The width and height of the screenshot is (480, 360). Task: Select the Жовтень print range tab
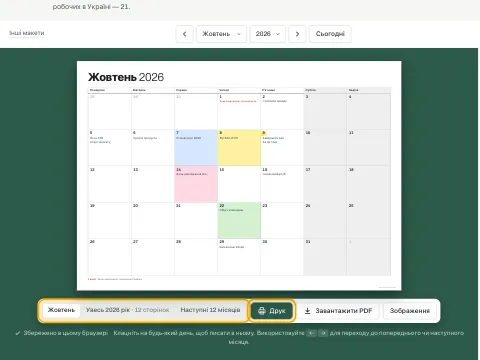tap(61, 310)
